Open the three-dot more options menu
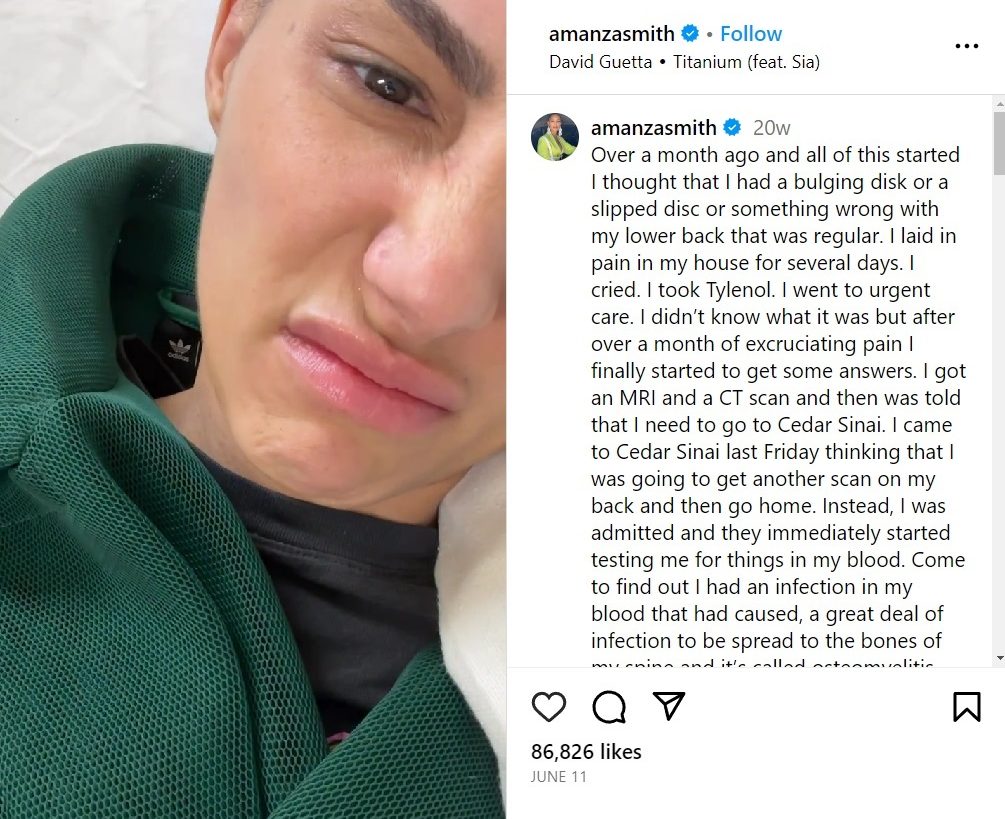This screenshot has height=819, width=1005. 967,46
